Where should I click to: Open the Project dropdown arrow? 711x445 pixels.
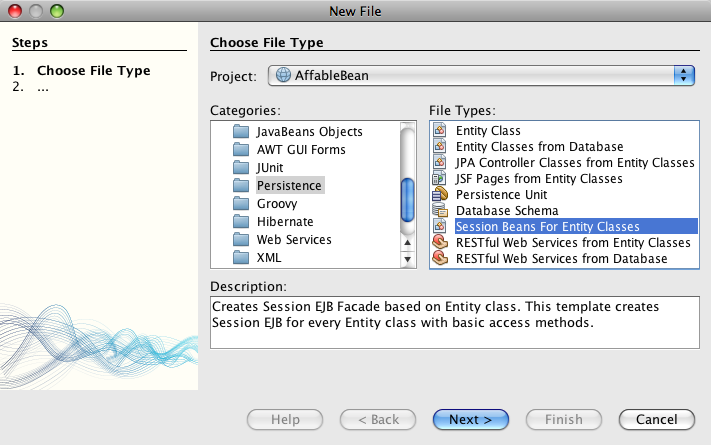(684, 75)
